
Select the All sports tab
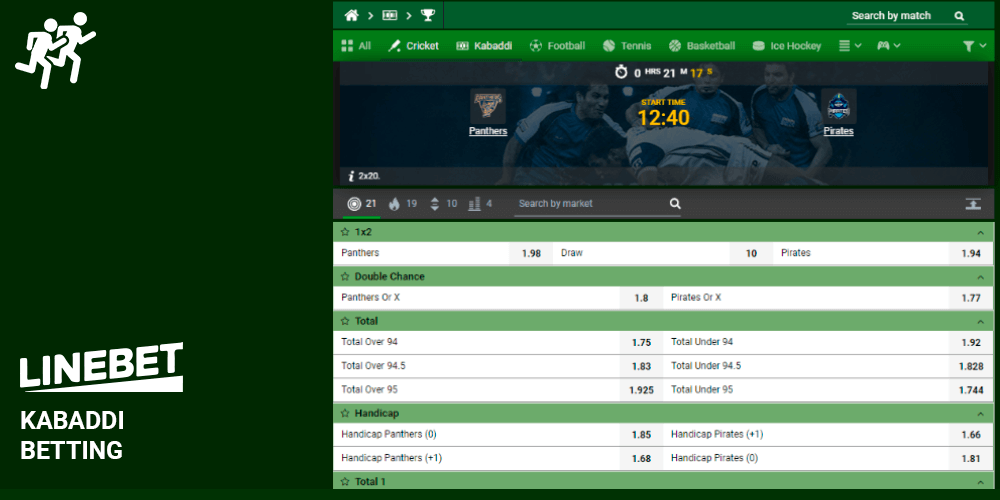356,46
